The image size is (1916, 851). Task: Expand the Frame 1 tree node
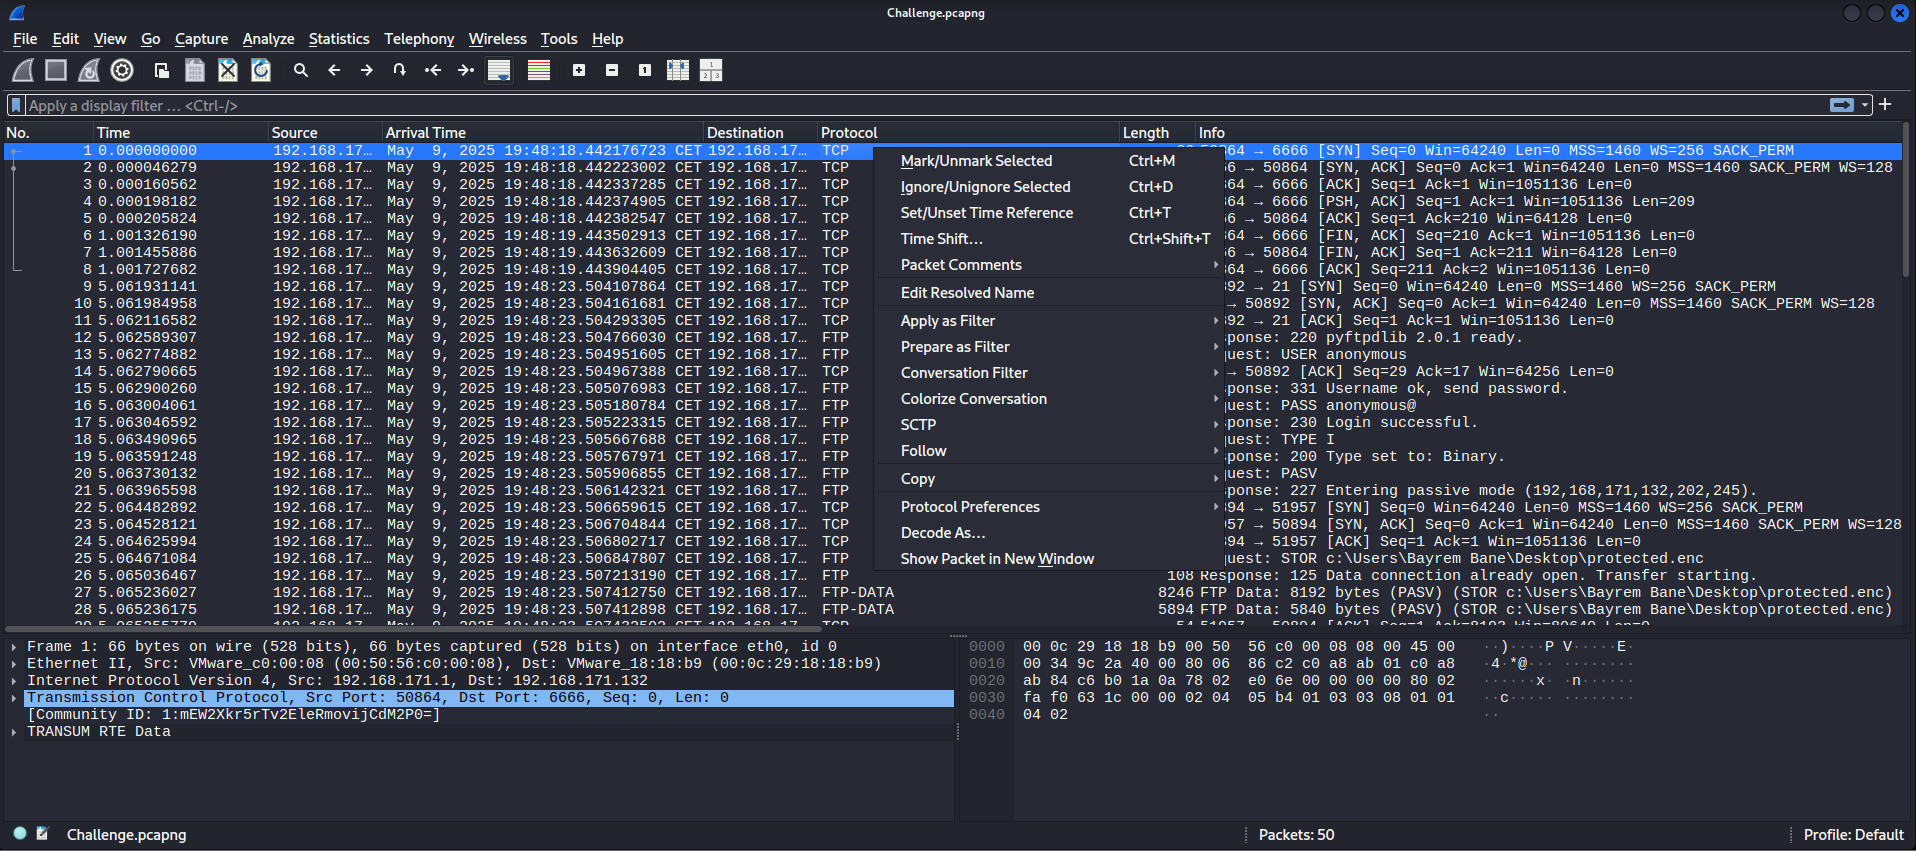click(x=14, y=647)
